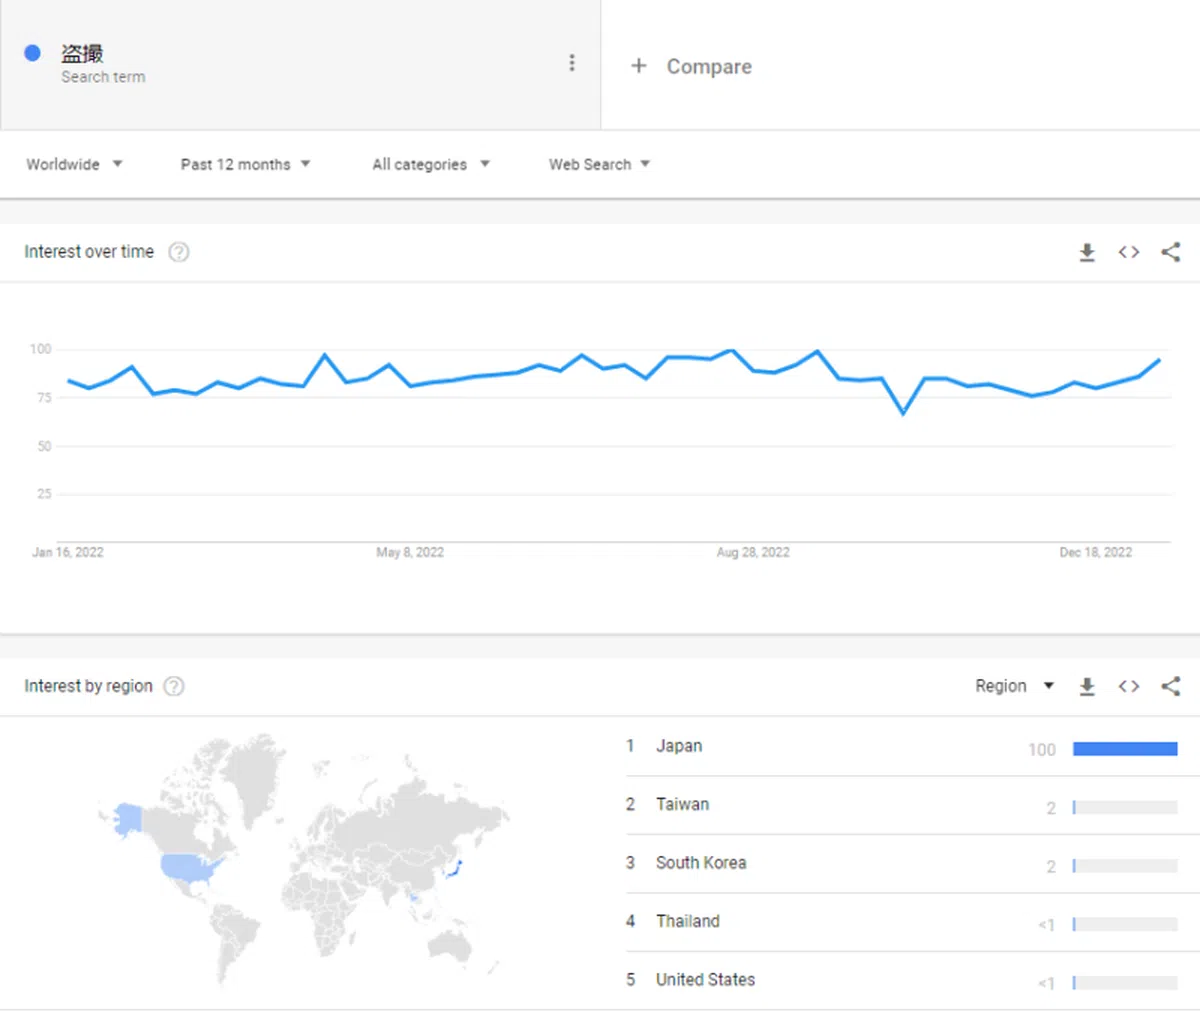Change the Web Search type dropdown
1200x1012 pixels.
(x=599, y=164)
